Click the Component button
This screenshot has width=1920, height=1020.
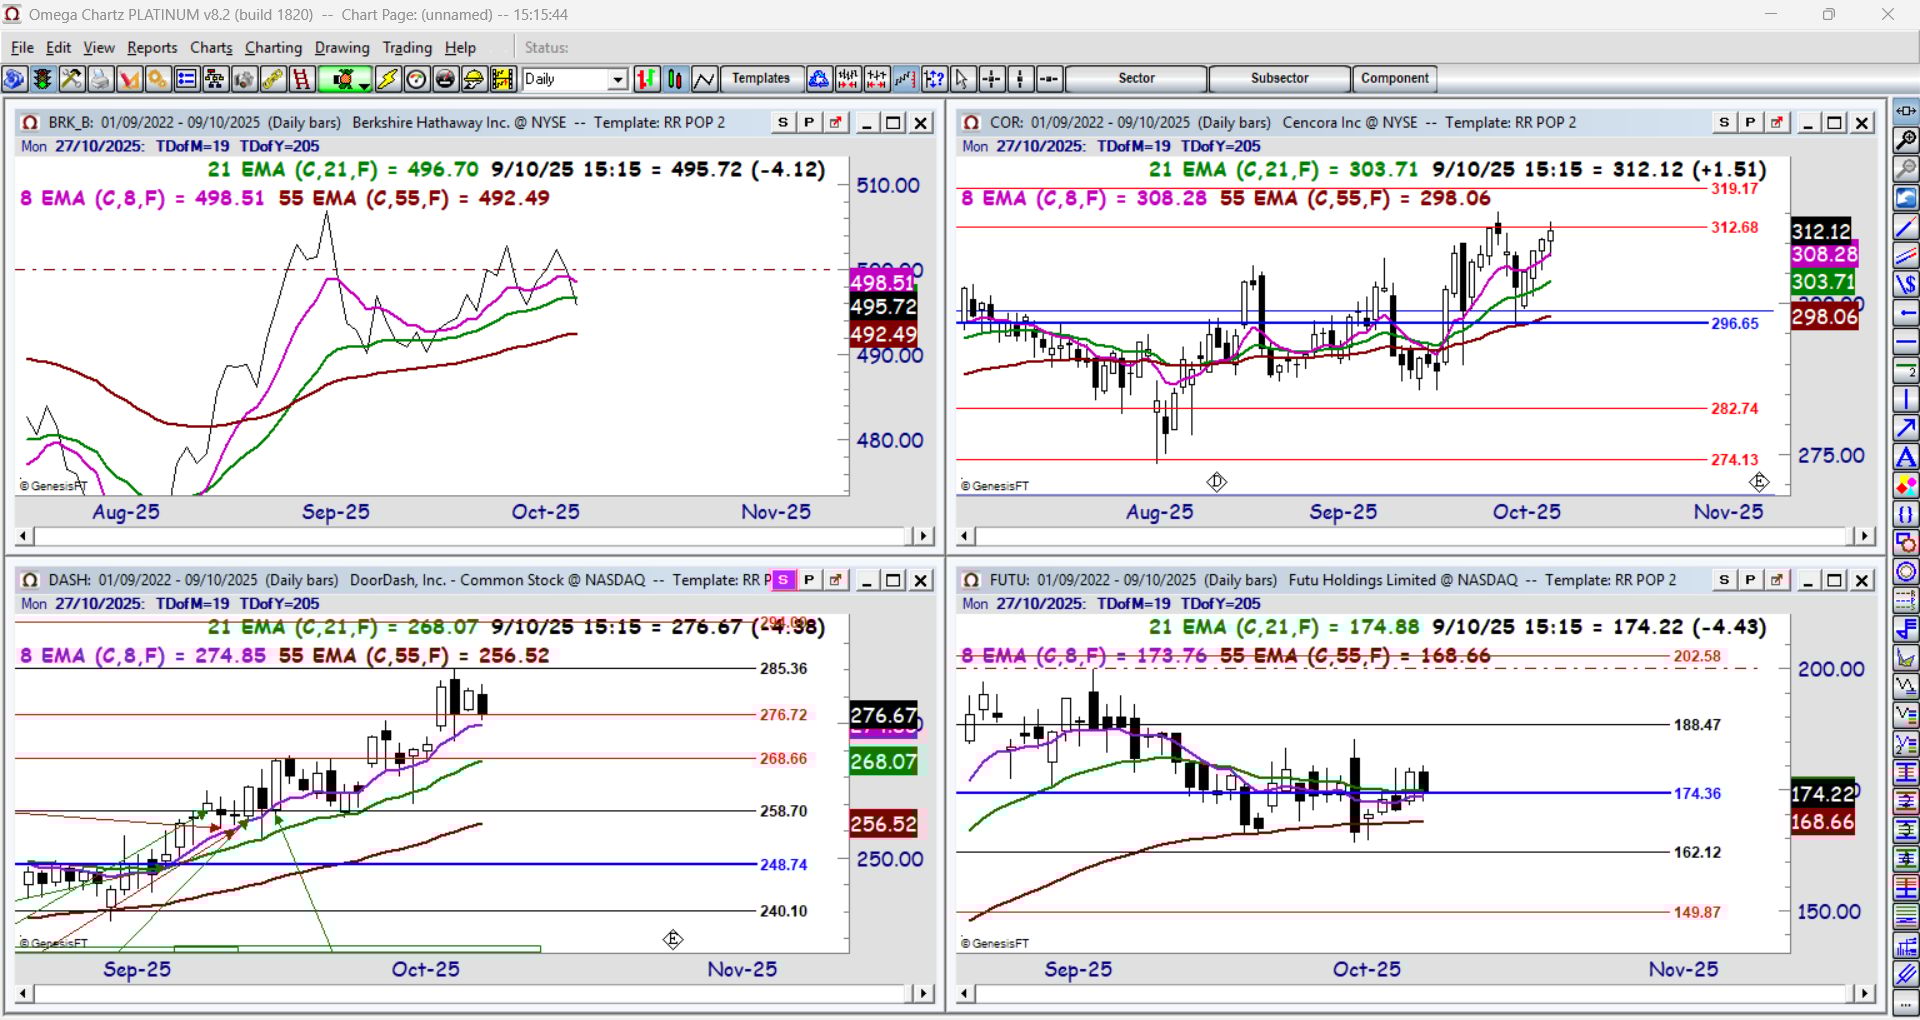coord(1395,79)
